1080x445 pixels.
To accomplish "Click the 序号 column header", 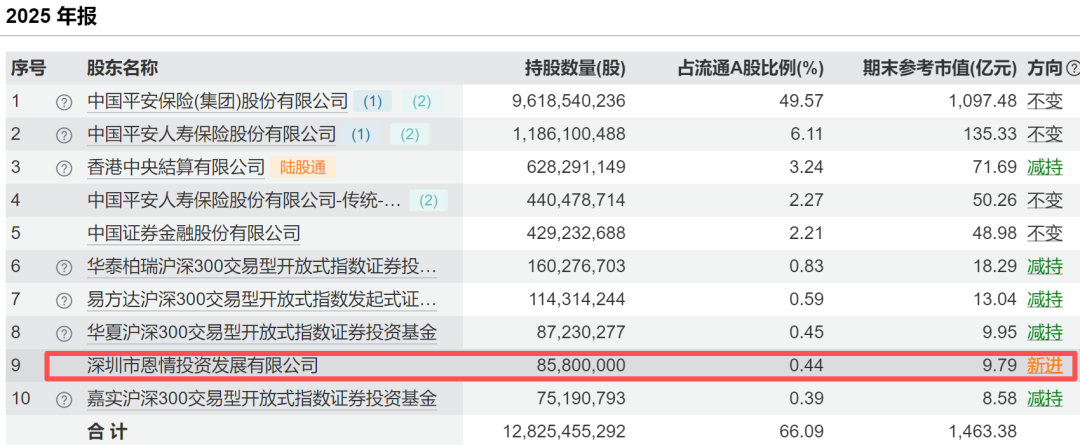I will 28,68.
